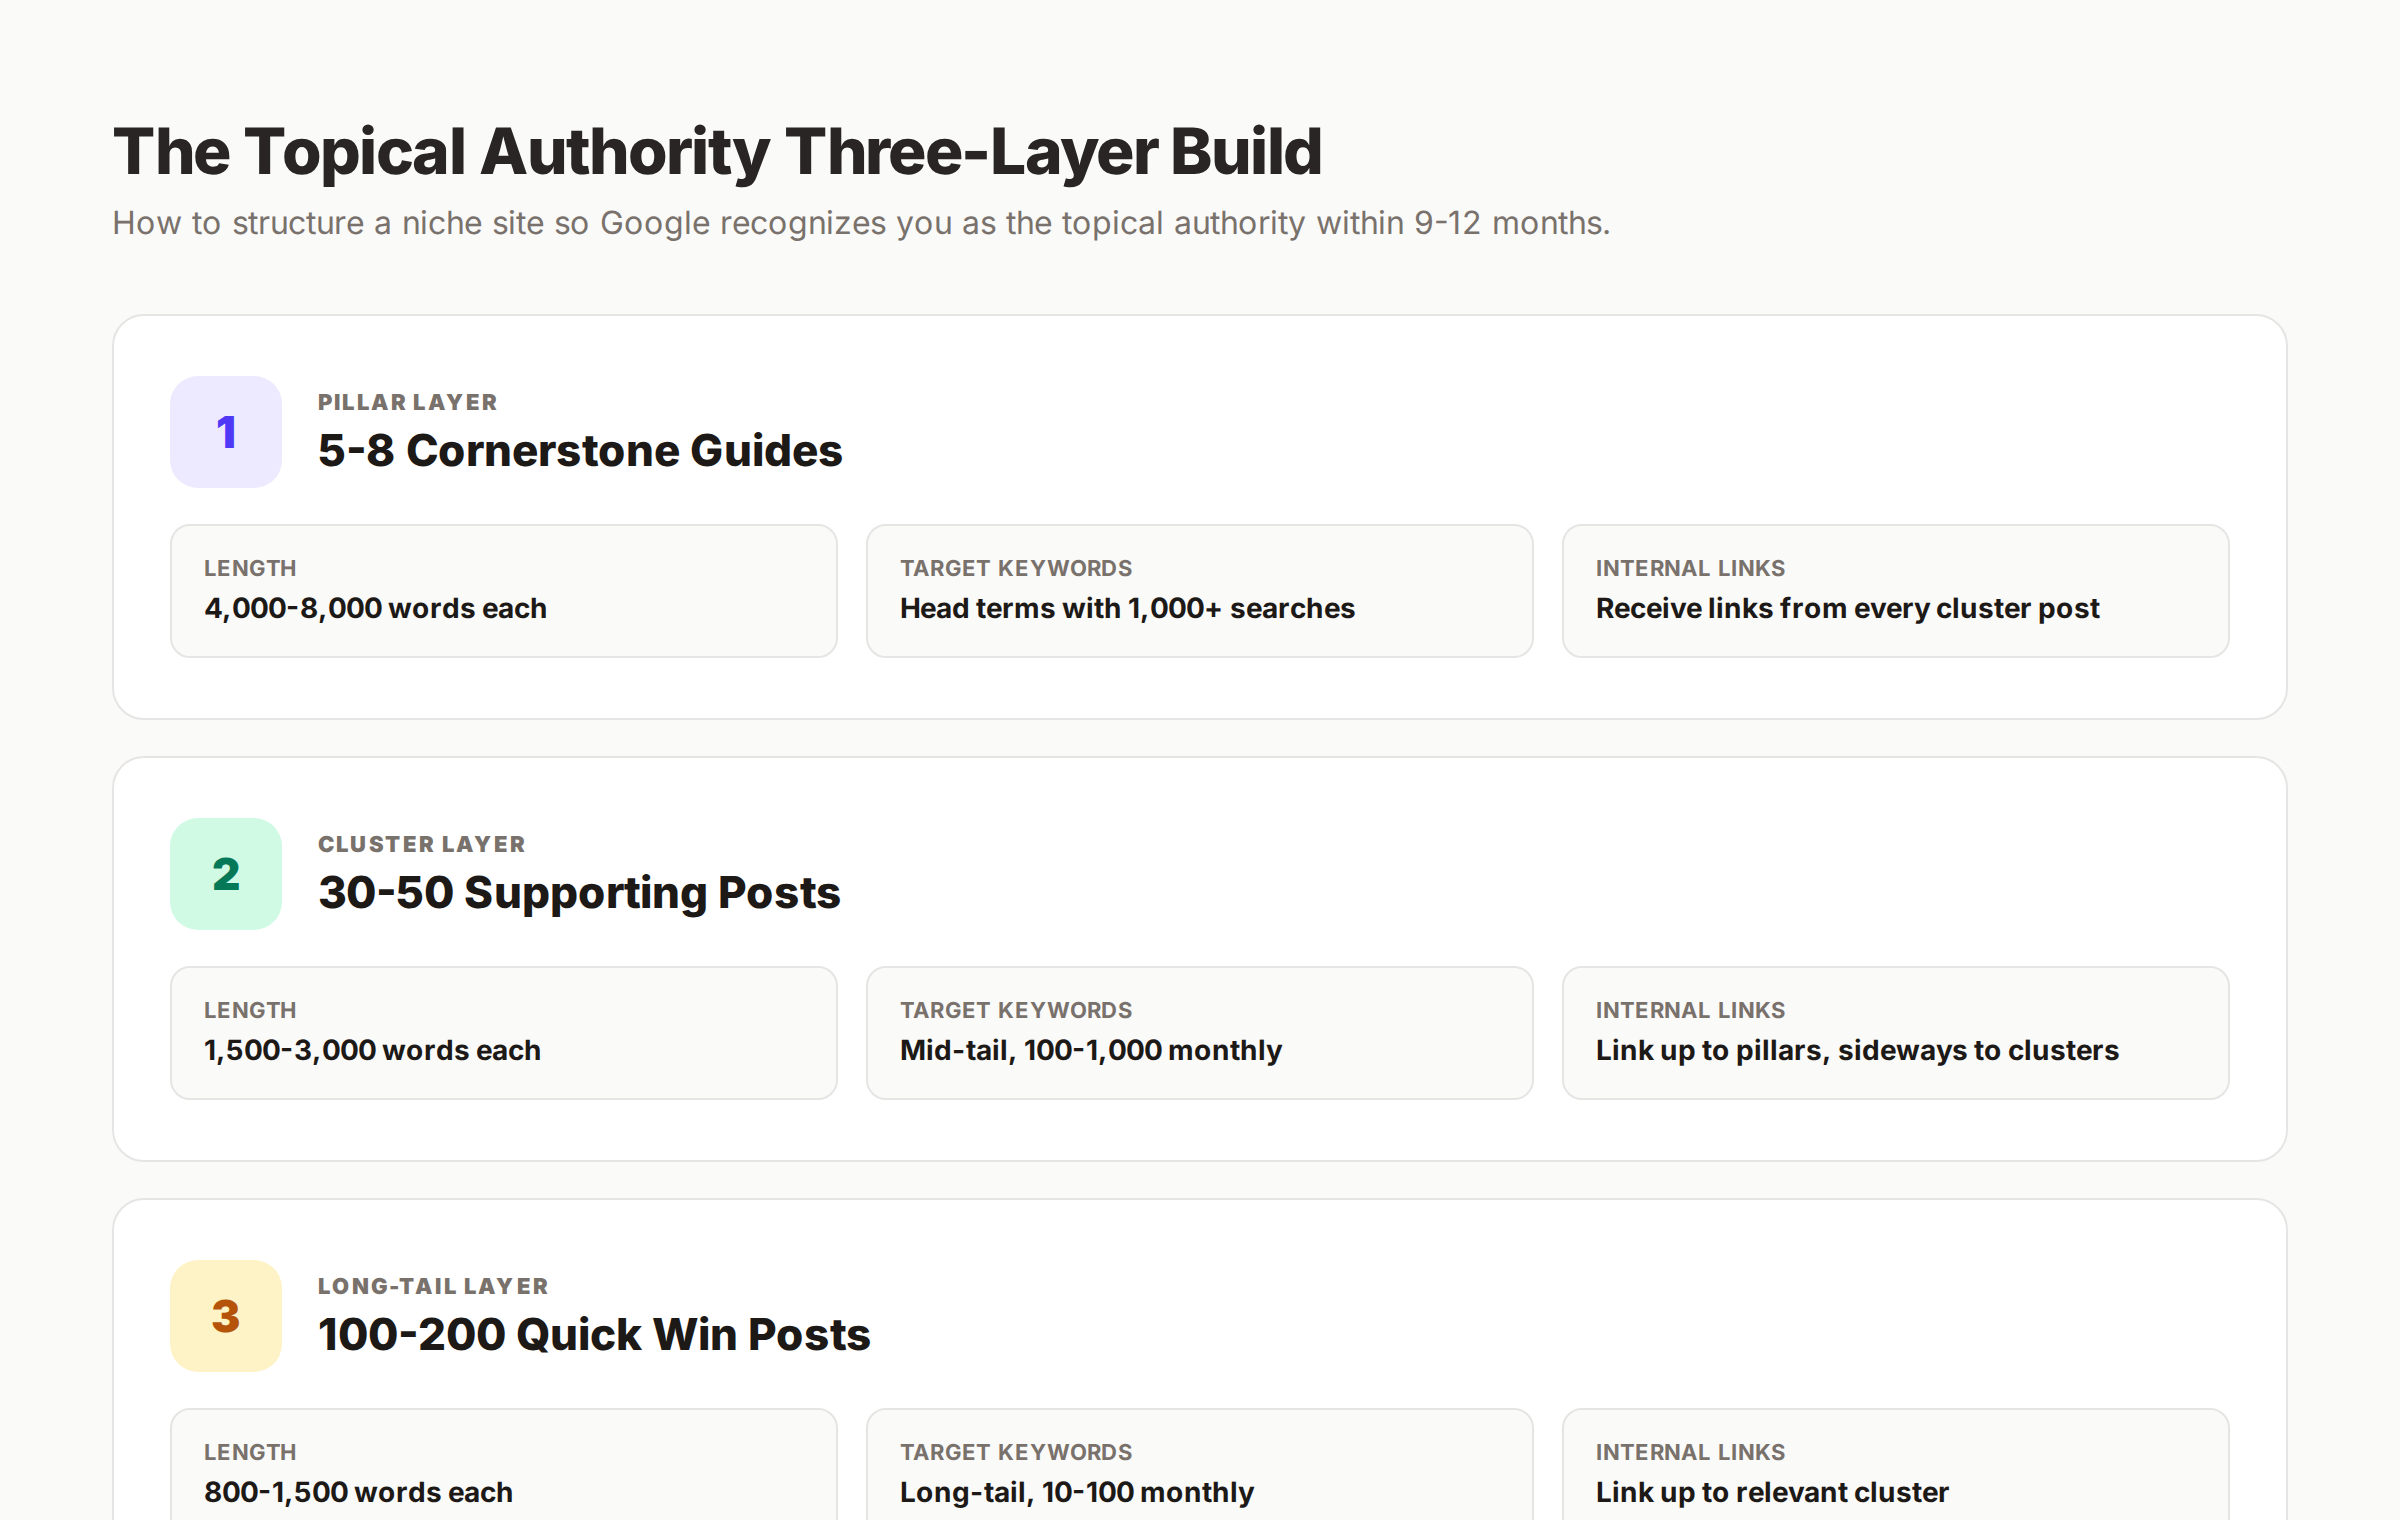The height and width of the screenshot is (1520, 2400).
Task: Click the LENGTH label in Cluster layer card
Action: [x=250, y=1010]
